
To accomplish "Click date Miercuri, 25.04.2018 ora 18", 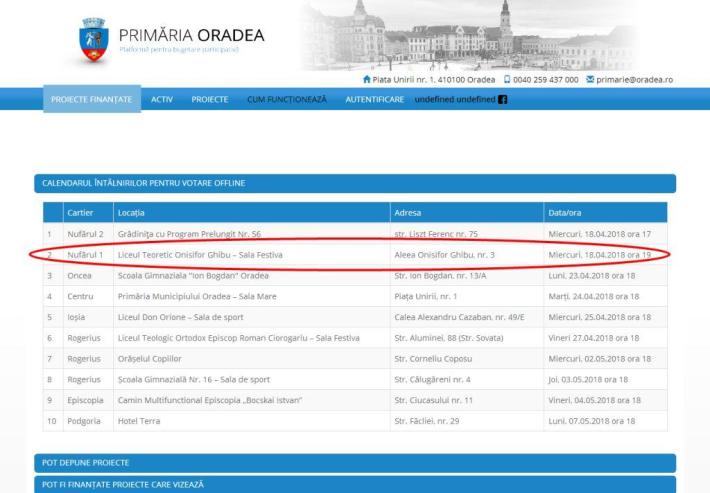I will pyautogui.click(x=600, y=317).
